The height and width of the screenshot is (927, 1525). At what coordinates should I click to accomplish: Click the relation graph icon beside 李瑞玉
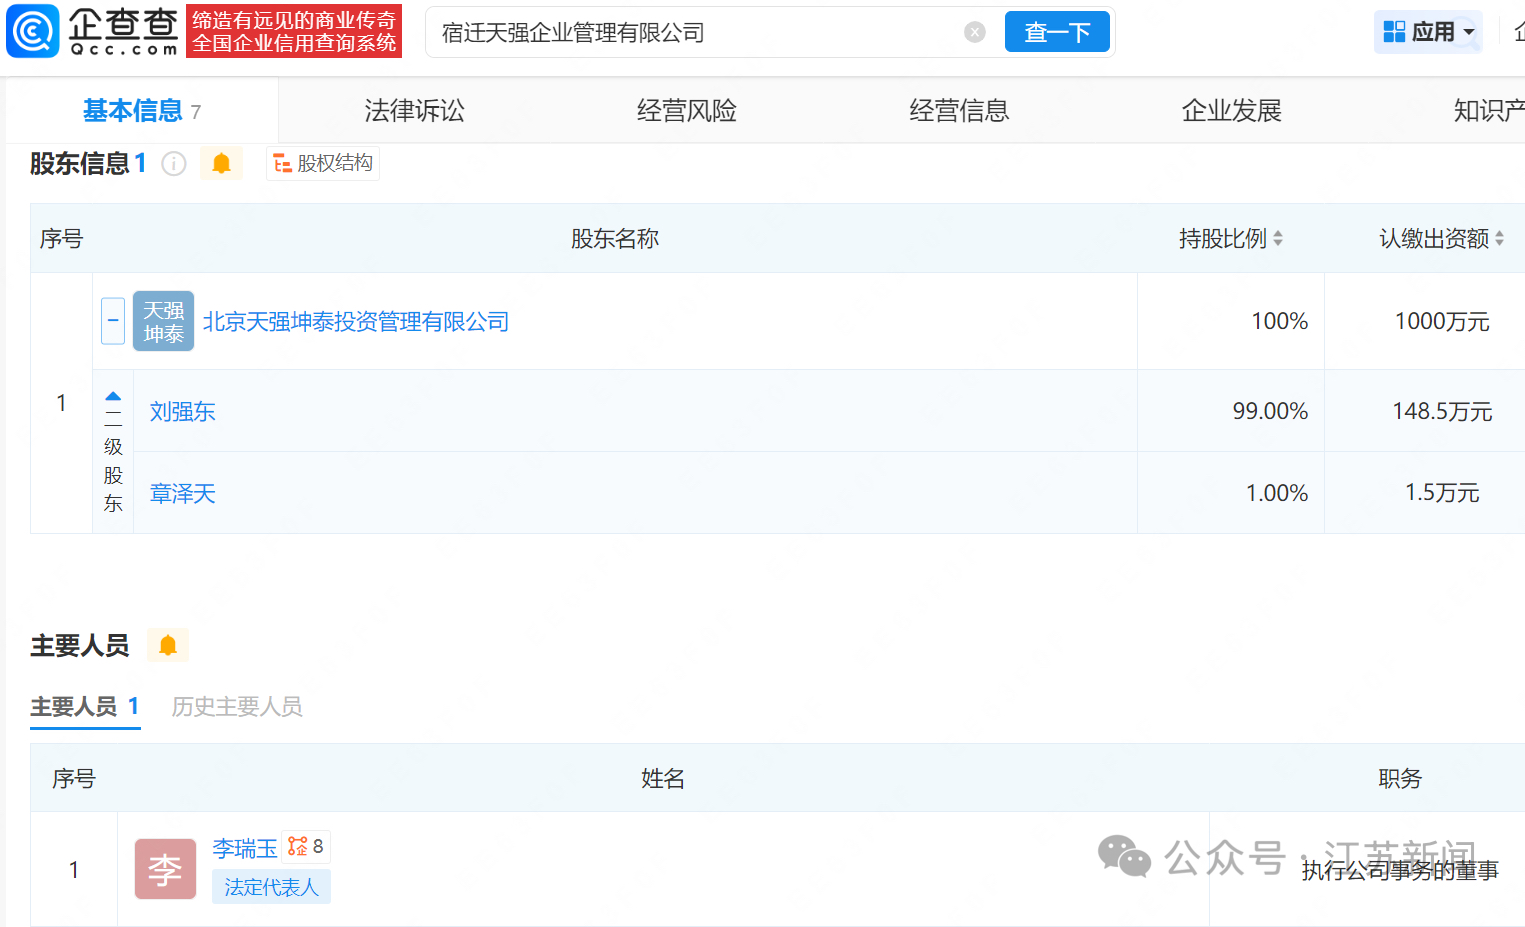click(x=305, y=847)
